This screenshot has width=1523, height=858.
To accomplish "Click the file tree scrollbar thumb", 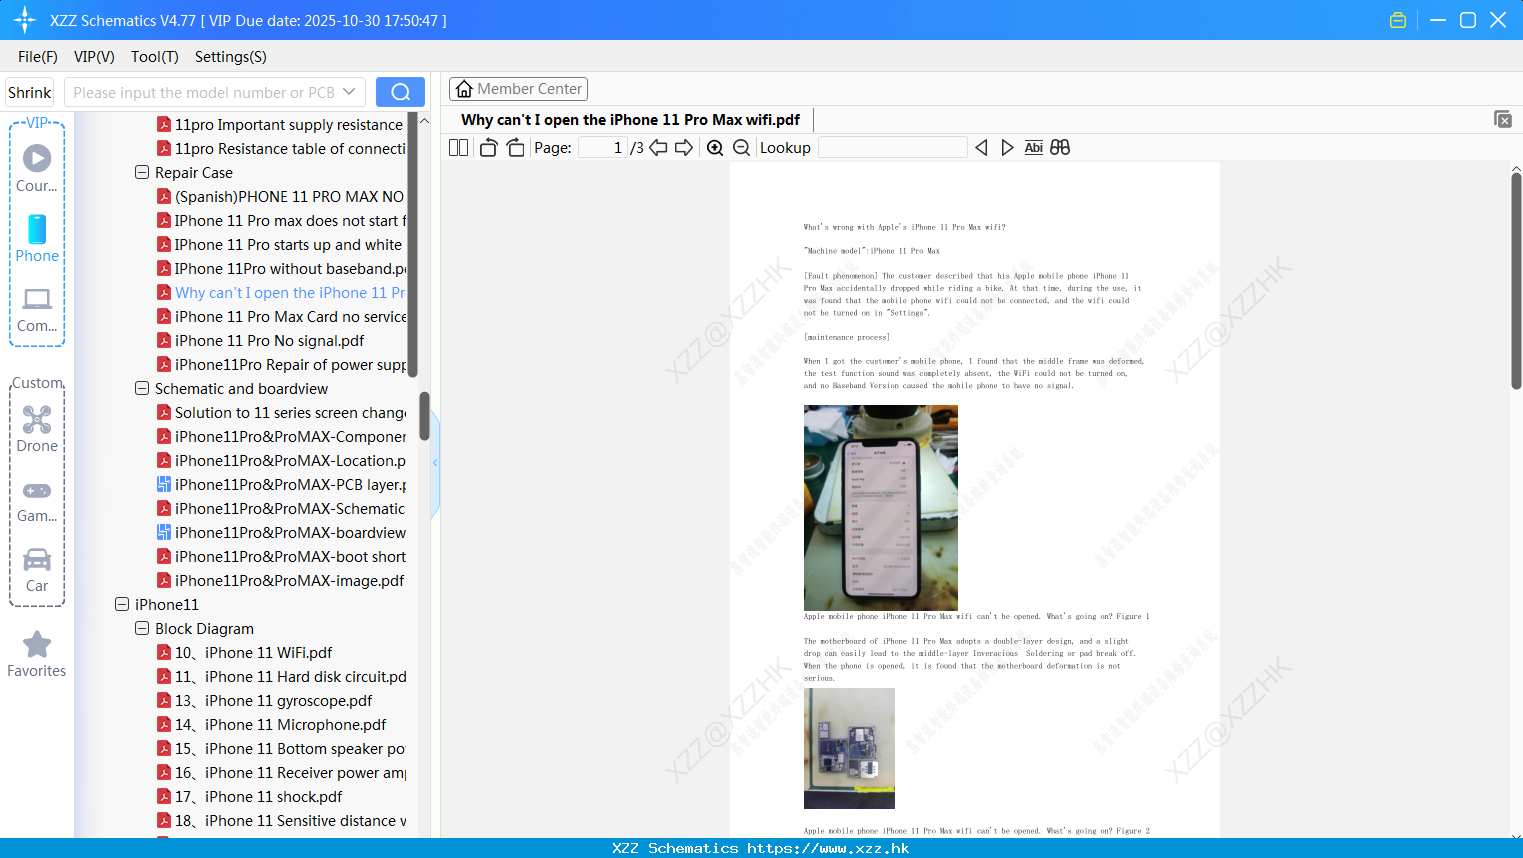I will (x=424, y=416).
